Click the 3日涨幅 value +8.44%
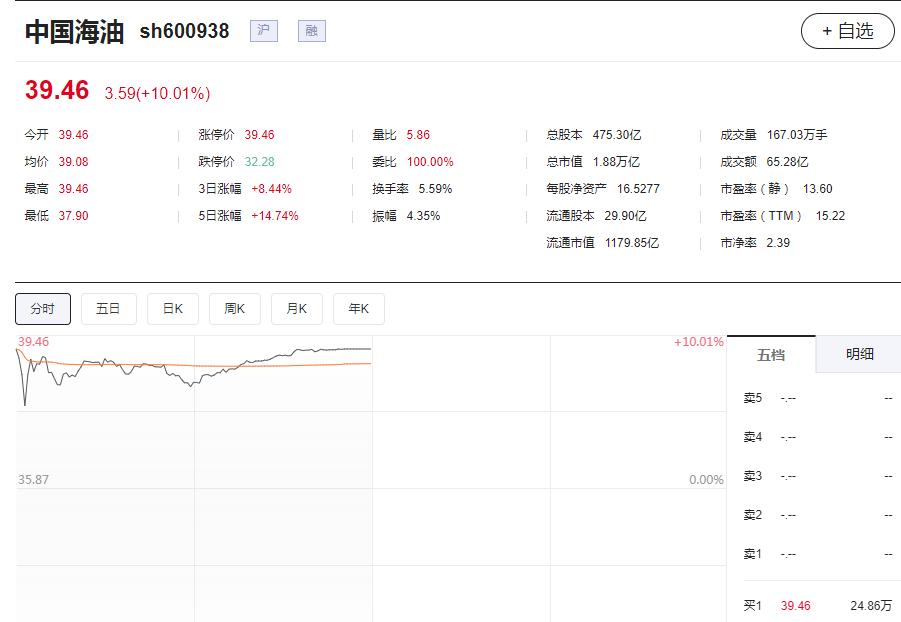Image resolution: width=901 pixels, height=622 pixels. click(x=272, y=189)
